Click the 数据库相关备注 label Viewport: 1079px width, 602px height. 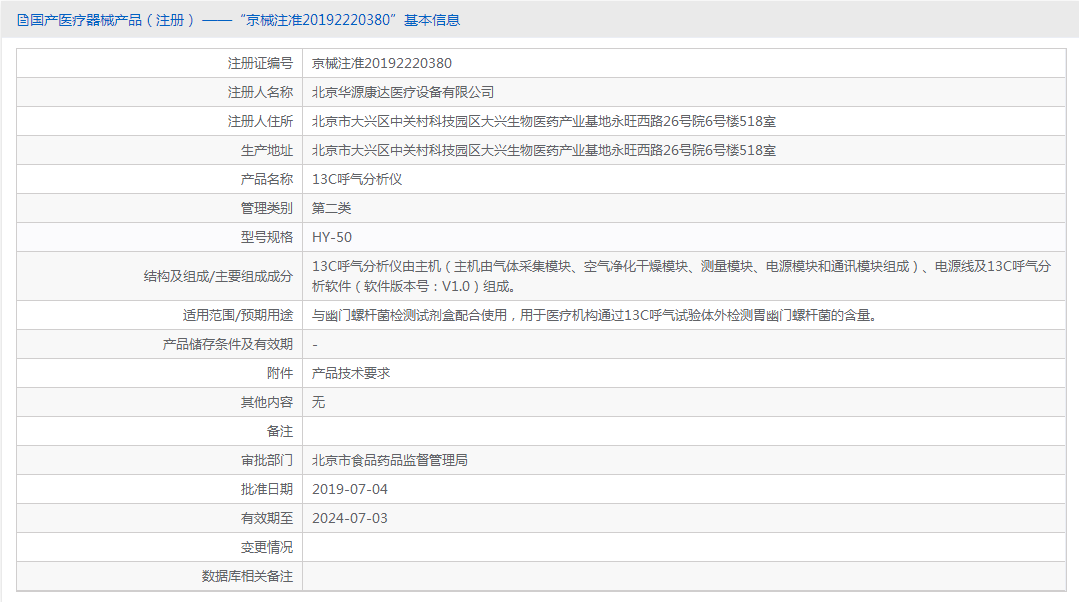247,575
